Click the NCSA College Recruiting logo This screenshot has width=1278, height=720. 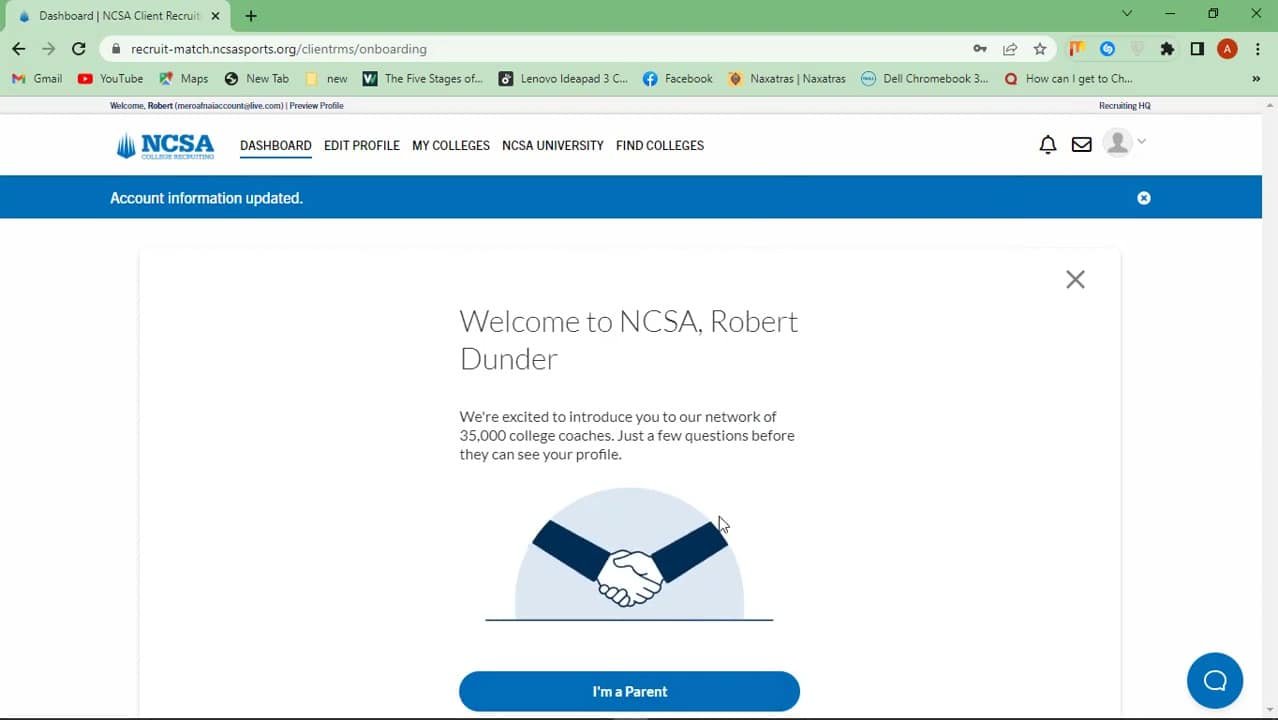tap(164, 144)
